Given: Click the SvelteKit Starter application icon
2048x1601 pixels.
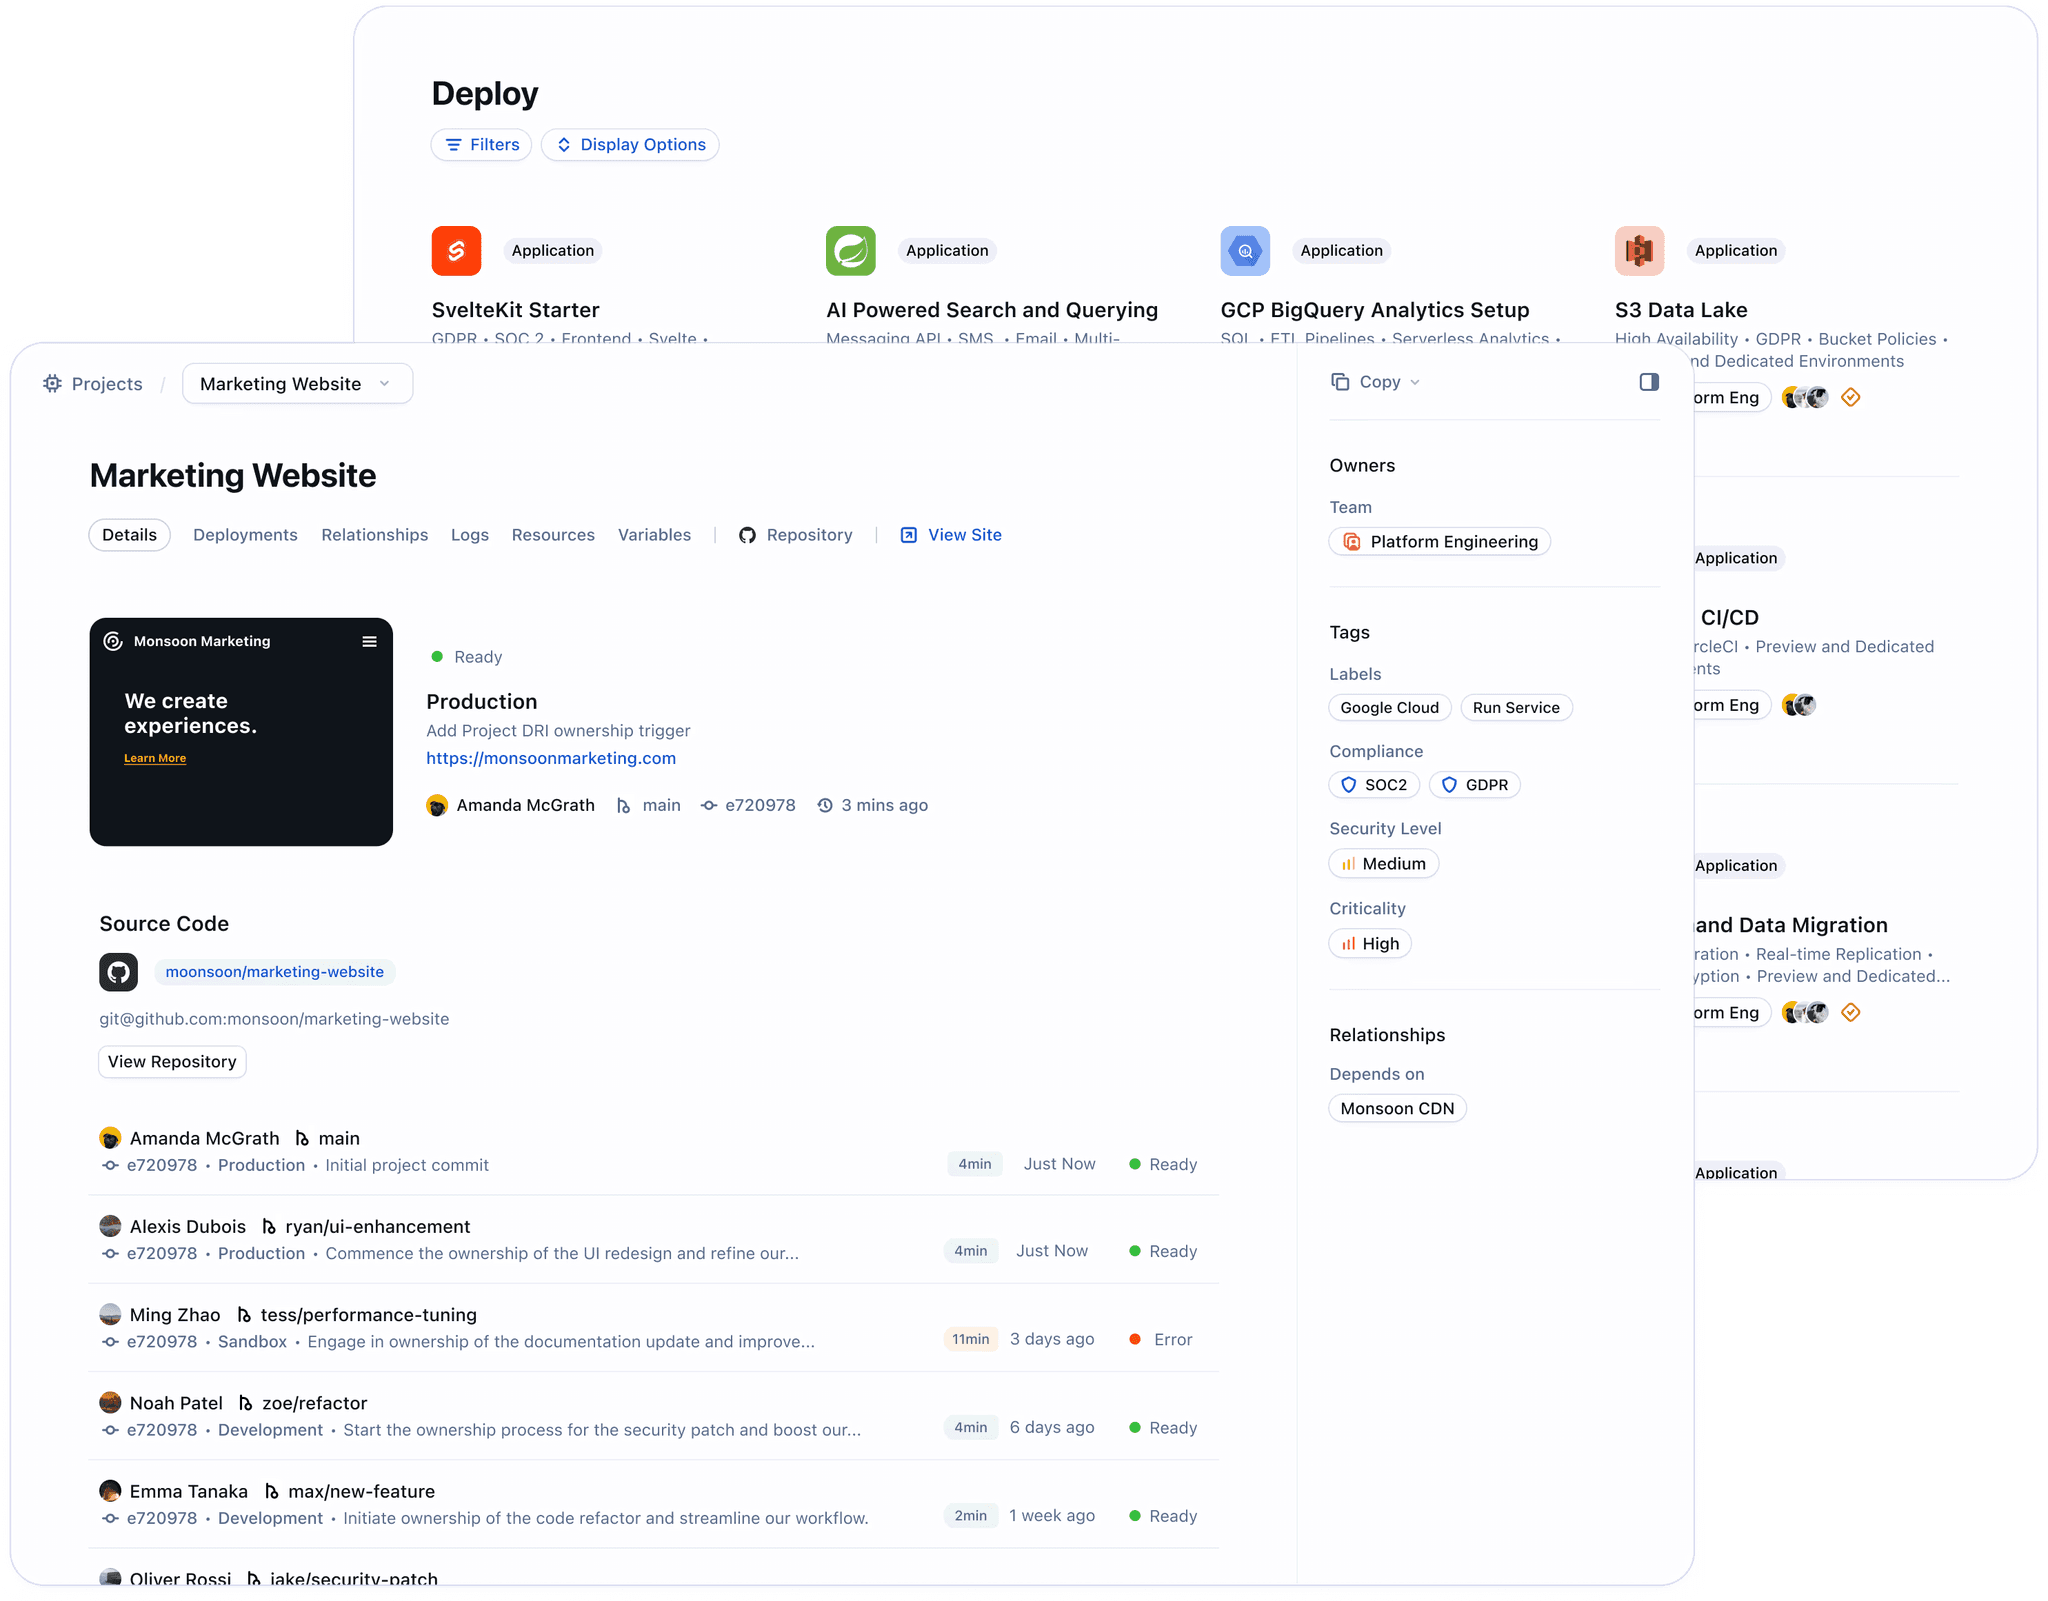Looking at the screenshot, I should point(456,250).
